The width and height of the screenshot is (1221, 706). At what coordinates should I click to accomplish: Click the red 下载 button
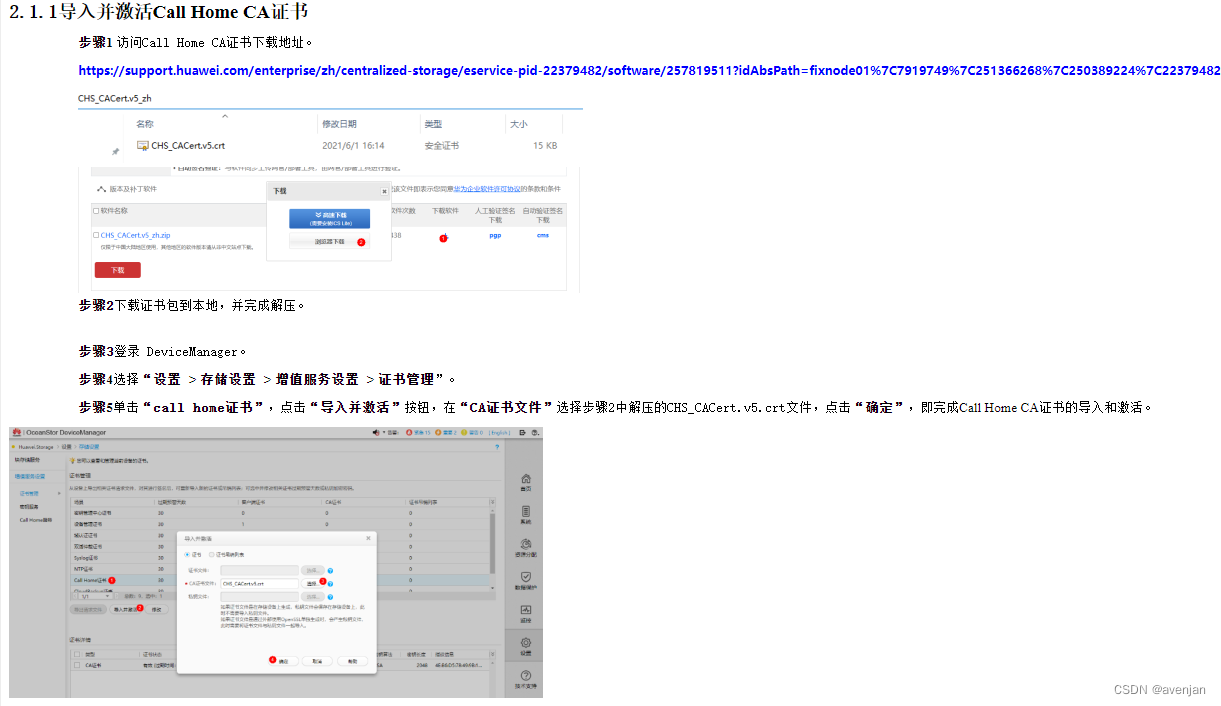coord(117,270)
